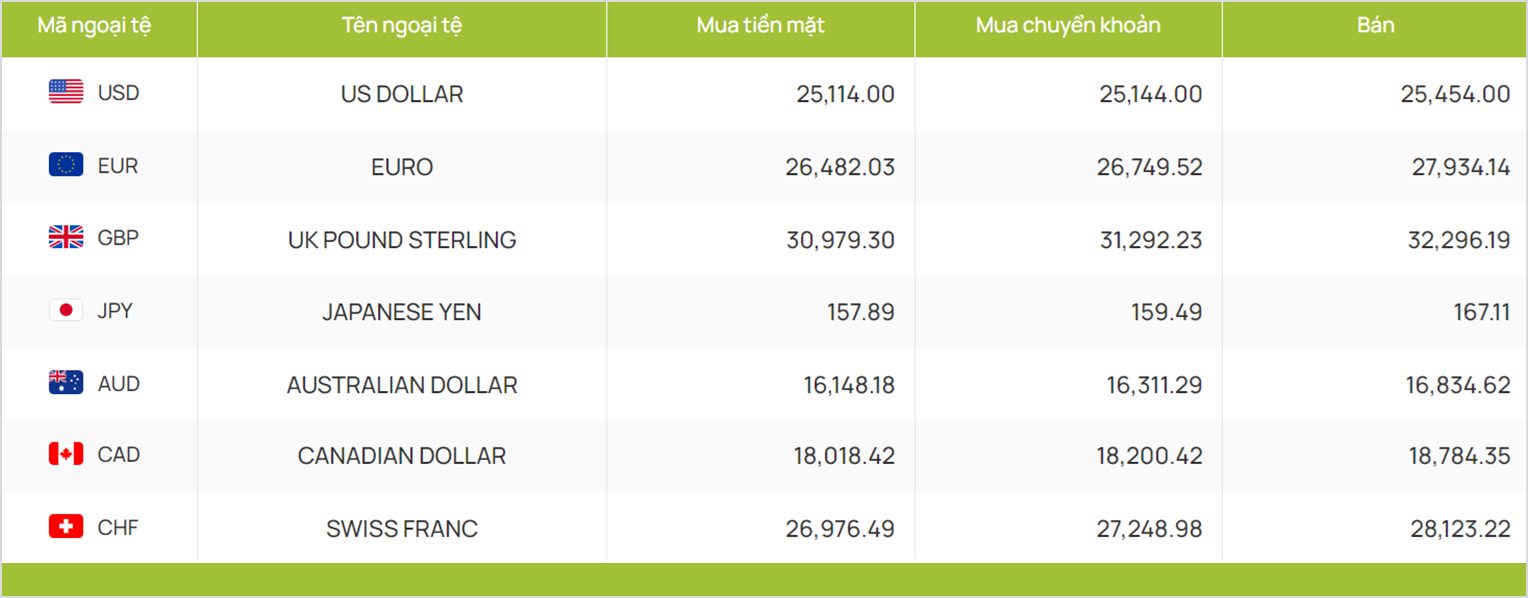Click the 'Mua chuyển khoản' column header
This screenshot has height=598, width=1528.
(1068, 26)
